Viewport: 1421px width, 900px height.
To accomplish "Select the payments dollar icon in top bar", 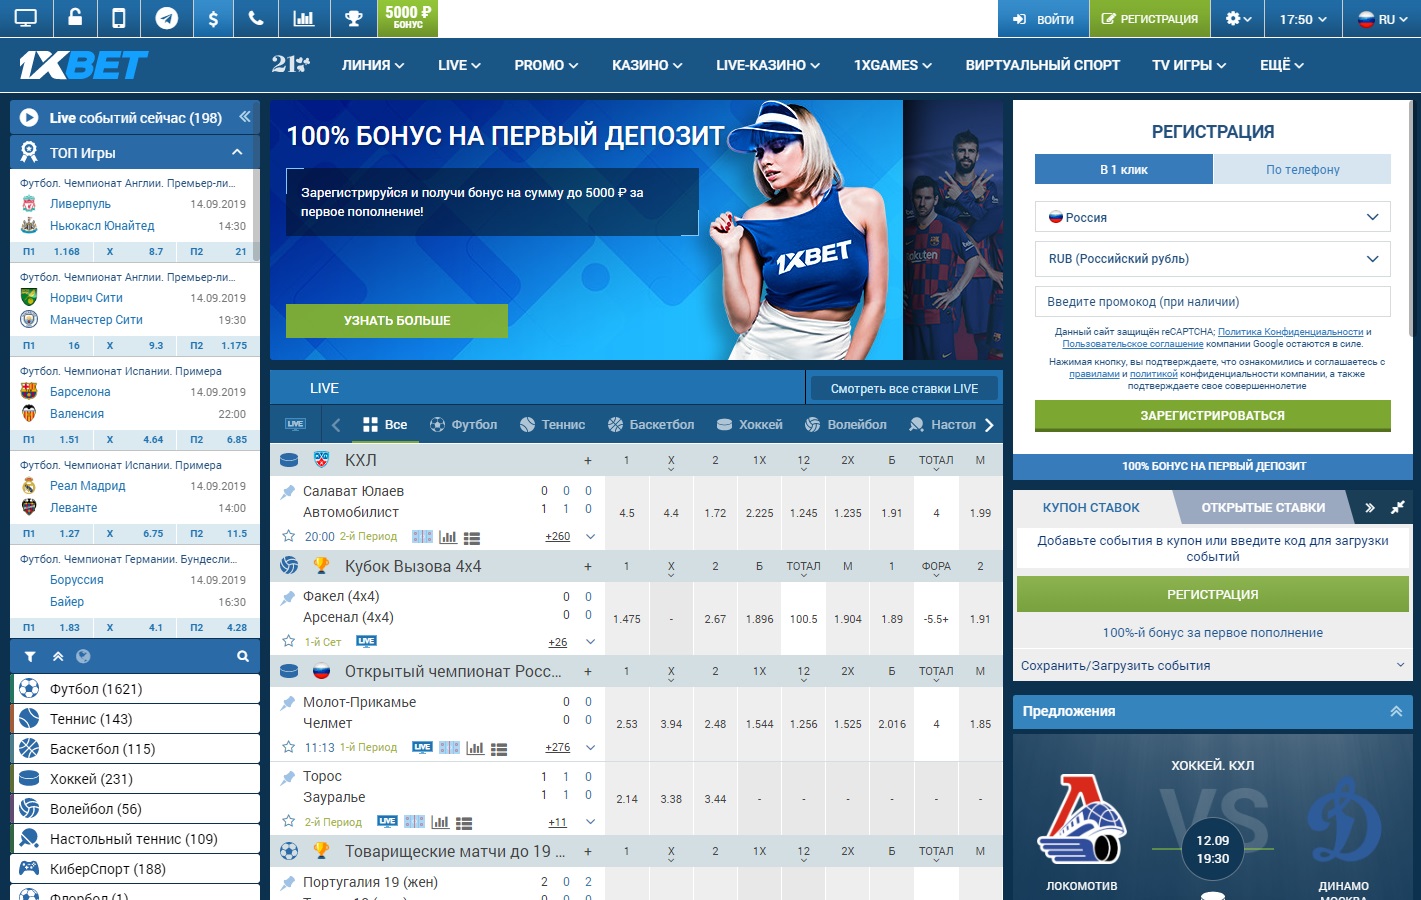I will [212, 18].
